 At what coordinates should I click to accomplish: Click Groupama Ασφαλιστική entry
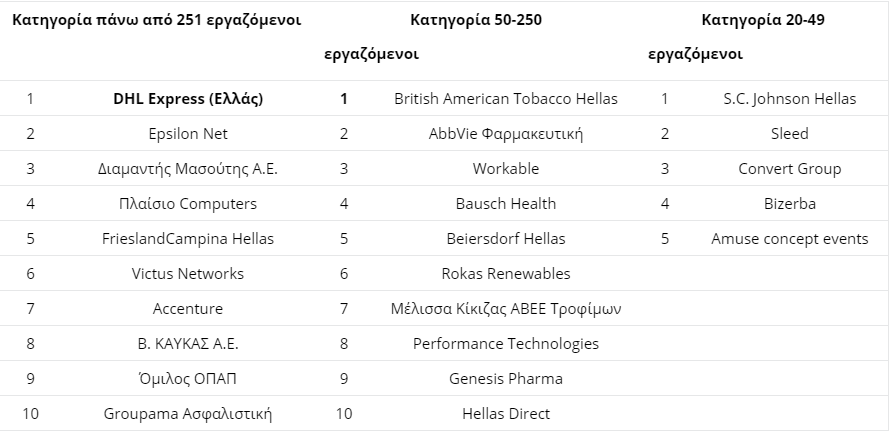(x=188, y=414)
